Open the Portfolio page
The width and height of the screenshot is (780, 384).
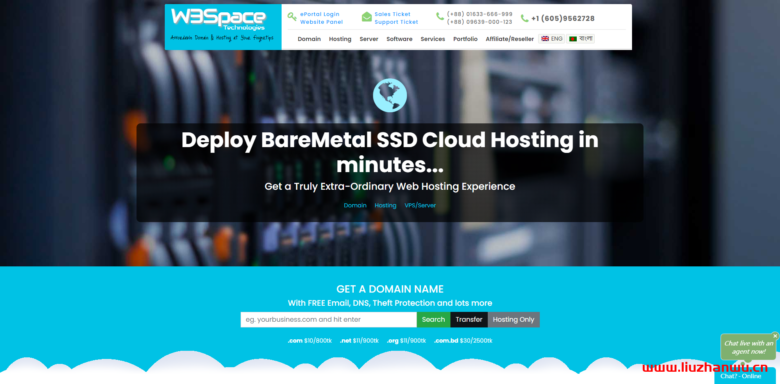point(465,39)
